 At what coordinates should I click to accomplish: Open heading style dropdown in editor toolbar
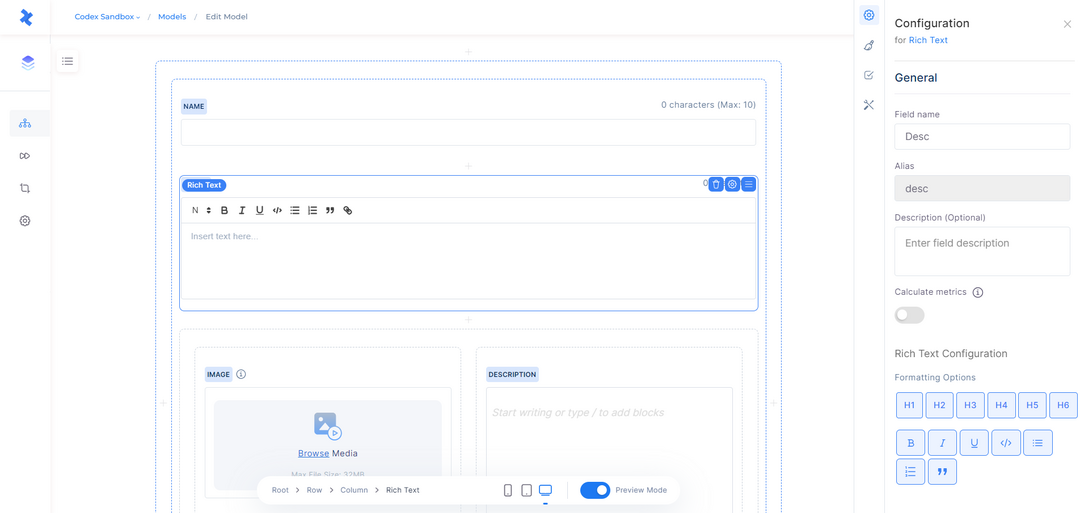coord(201,211)
